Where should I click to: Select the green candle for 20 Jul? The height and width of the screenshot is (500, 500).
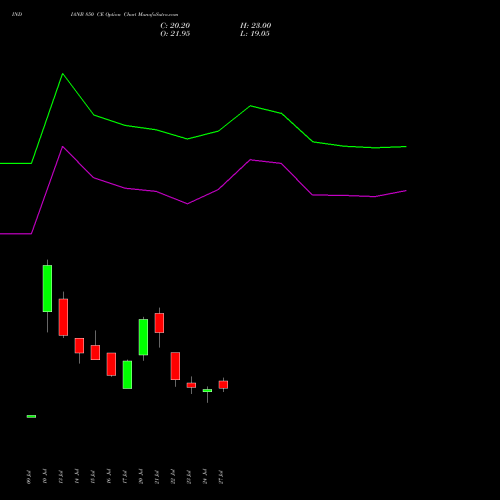coord(143,337)
